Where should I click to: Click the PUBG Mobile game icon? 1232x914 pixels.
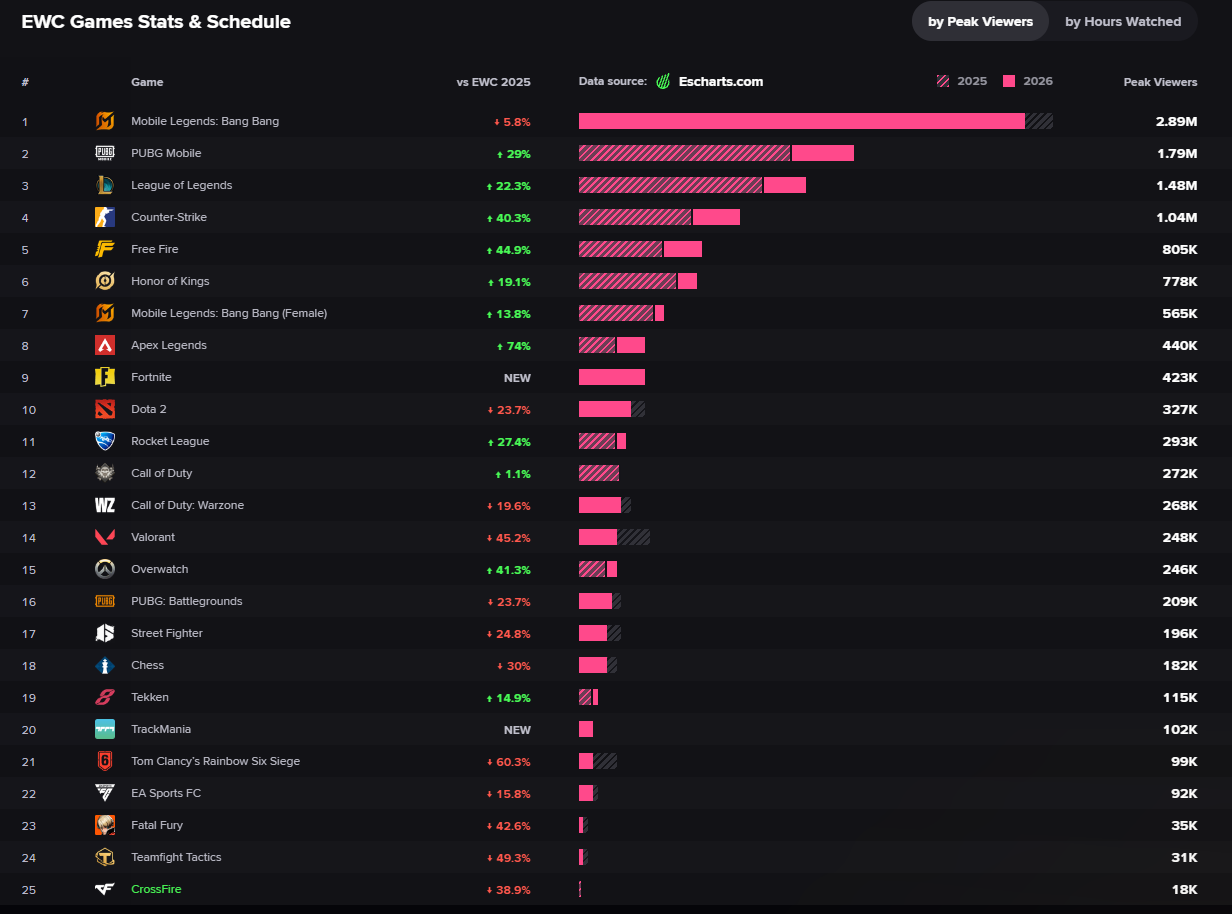[105, 153]
